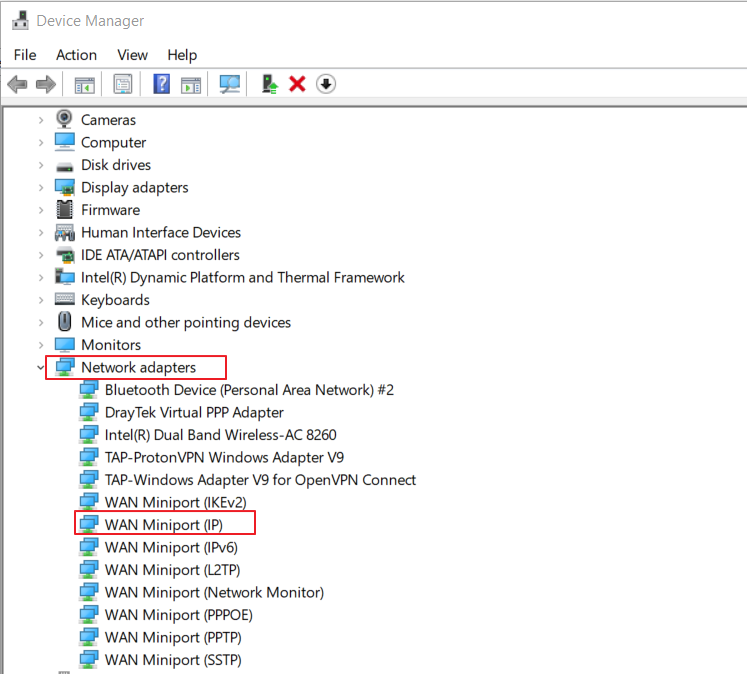Click the DrayTek Virtual PPP Adapter icon

pos(89,412)
